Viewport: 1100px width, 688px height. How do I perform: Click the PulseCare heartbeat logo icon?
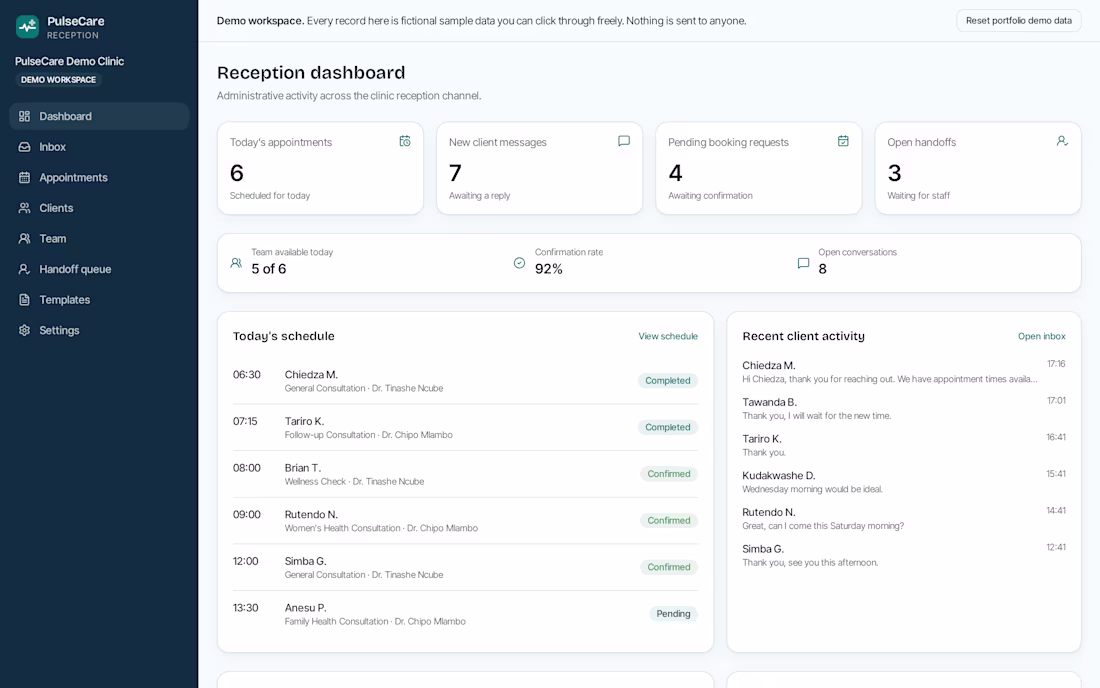coord(27,27)
